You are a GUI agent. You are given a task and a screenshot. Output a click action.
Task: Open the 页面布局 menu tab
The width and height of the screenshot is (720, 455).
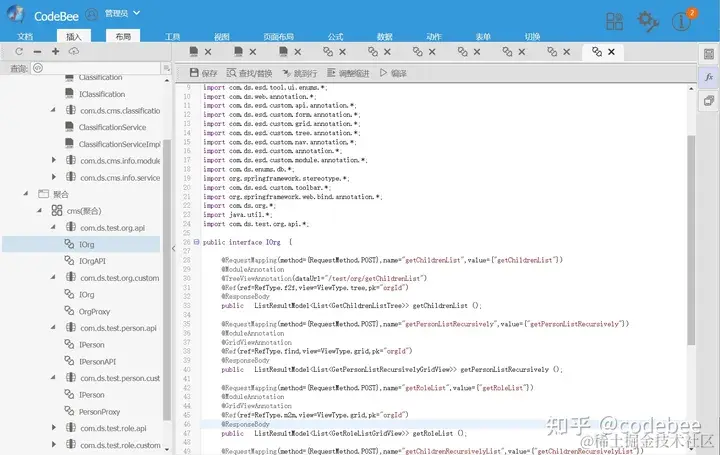(279, 36)
